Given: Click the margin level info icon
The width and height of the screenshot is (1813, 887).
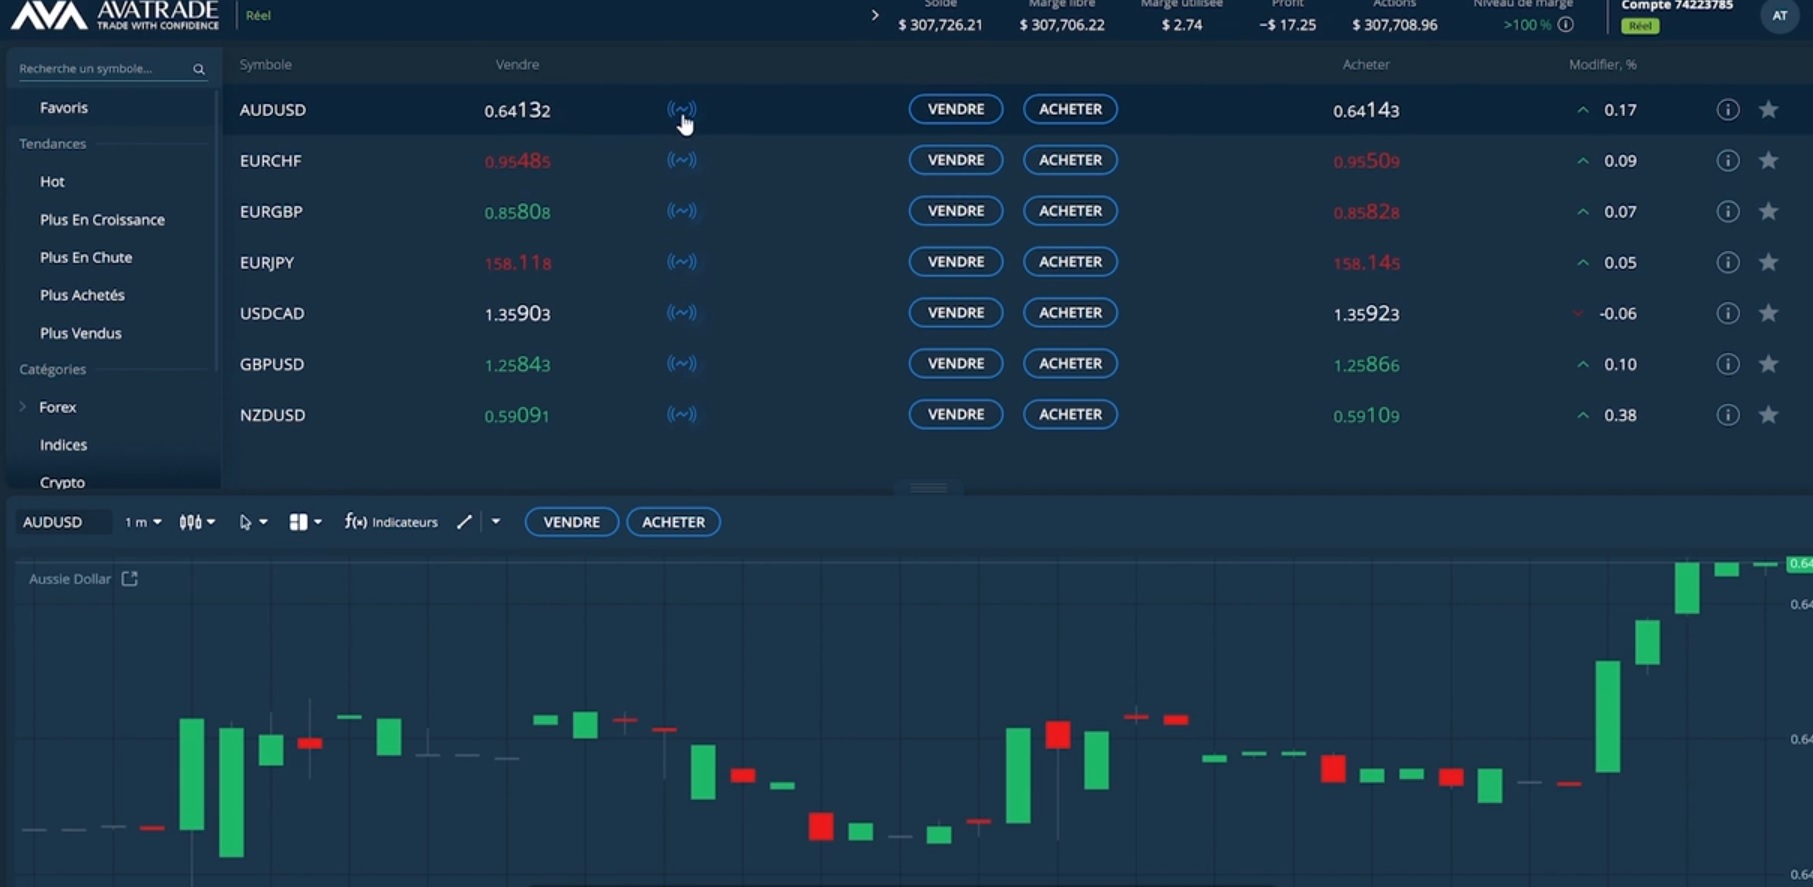Looking at the screenshot, I should (1566, 25).
